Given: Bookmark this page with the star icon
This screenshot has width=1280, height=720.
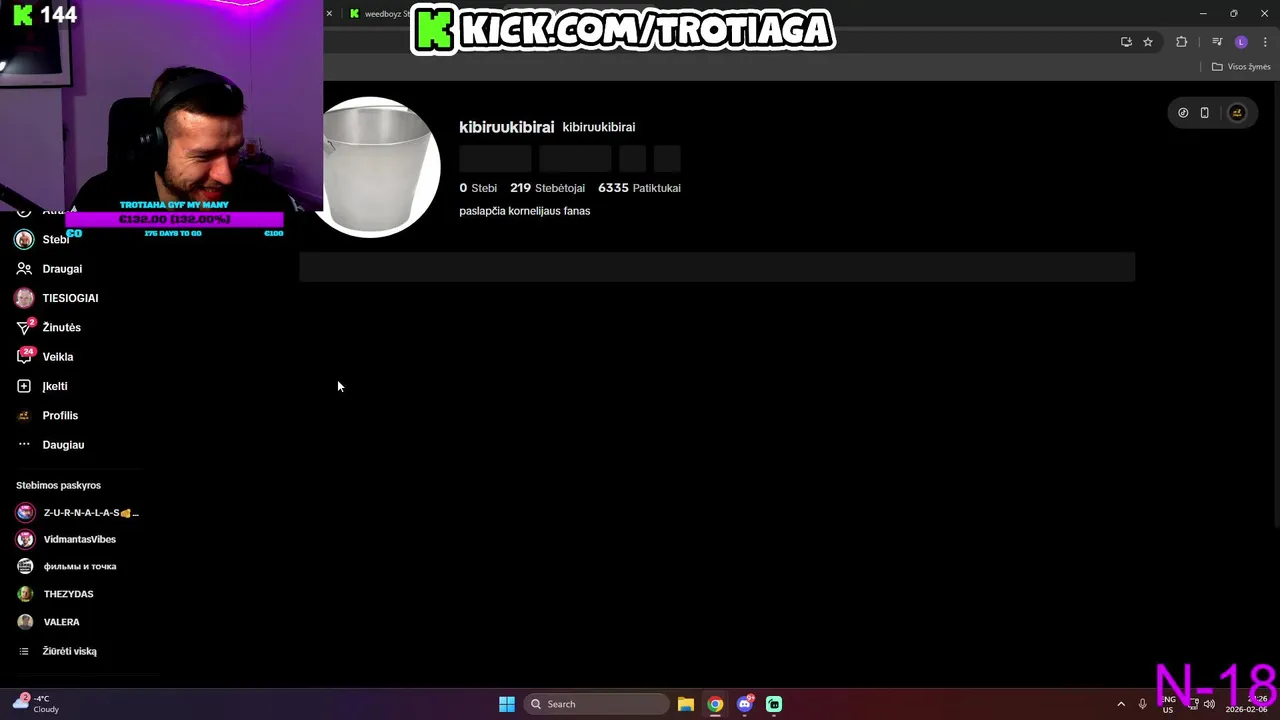Looking at the screenshot, I should tap(1148, 42).
